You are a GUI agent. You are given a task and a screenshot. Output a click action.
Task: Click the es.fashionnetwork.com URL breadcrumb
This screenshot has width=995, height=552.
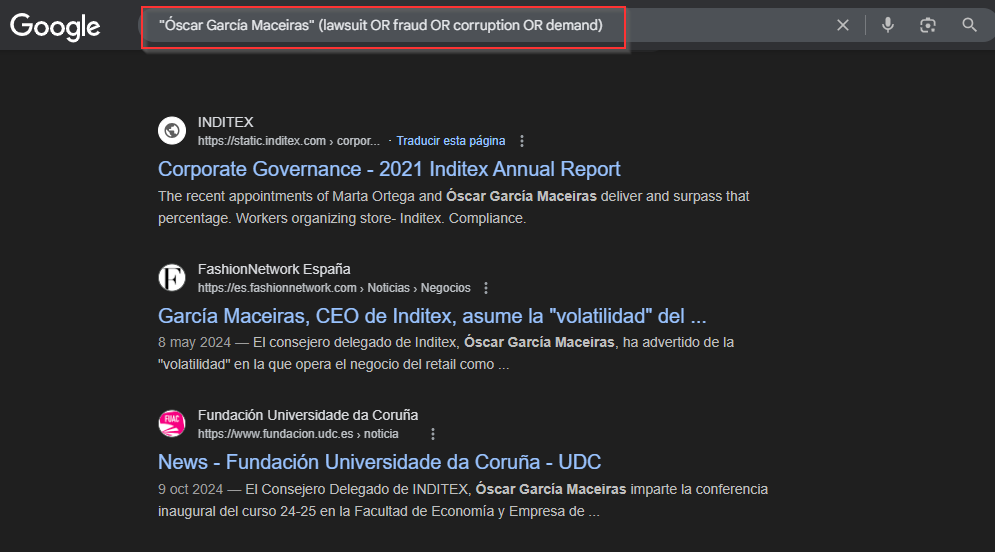pyautogui.click(x=334, y=288)
